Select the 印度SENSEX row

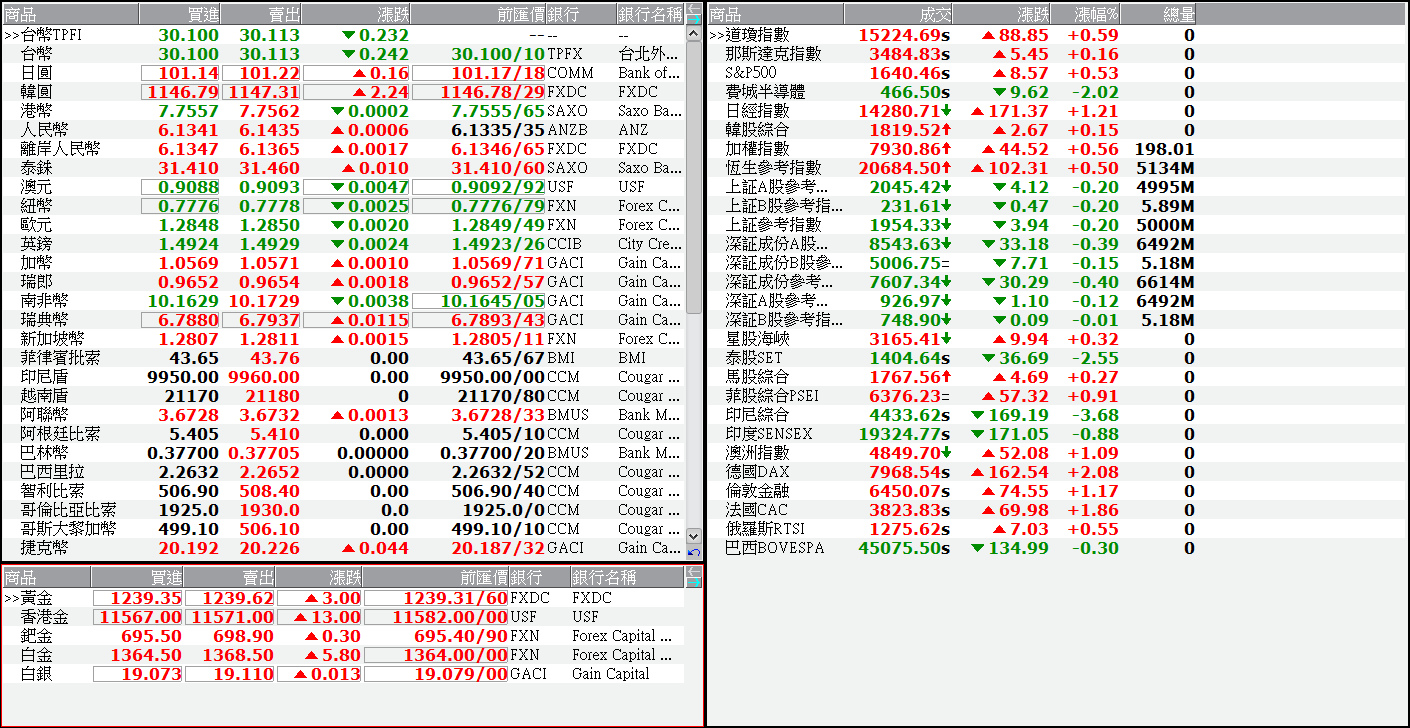click(952, 434)
